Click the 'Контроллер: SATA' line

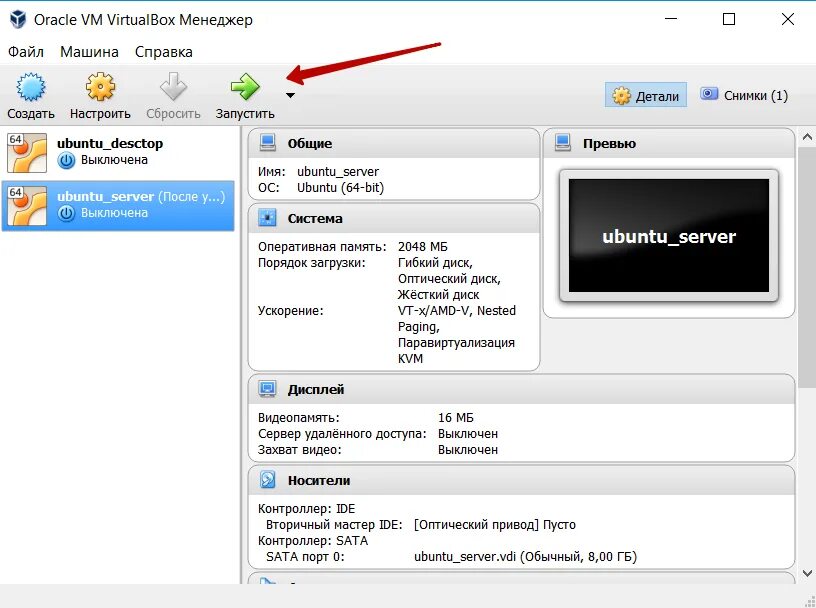tap(313, 541)
